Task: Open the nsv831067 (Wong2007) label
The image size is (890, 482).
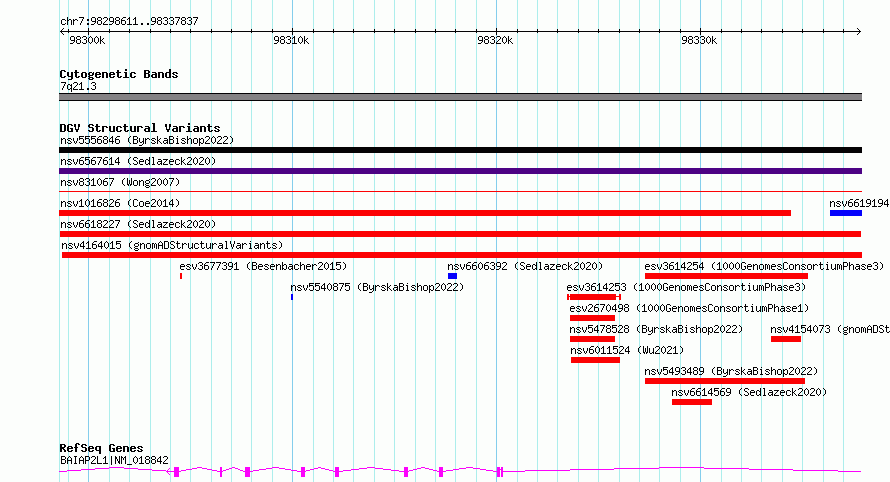Action: pos(120,182)
